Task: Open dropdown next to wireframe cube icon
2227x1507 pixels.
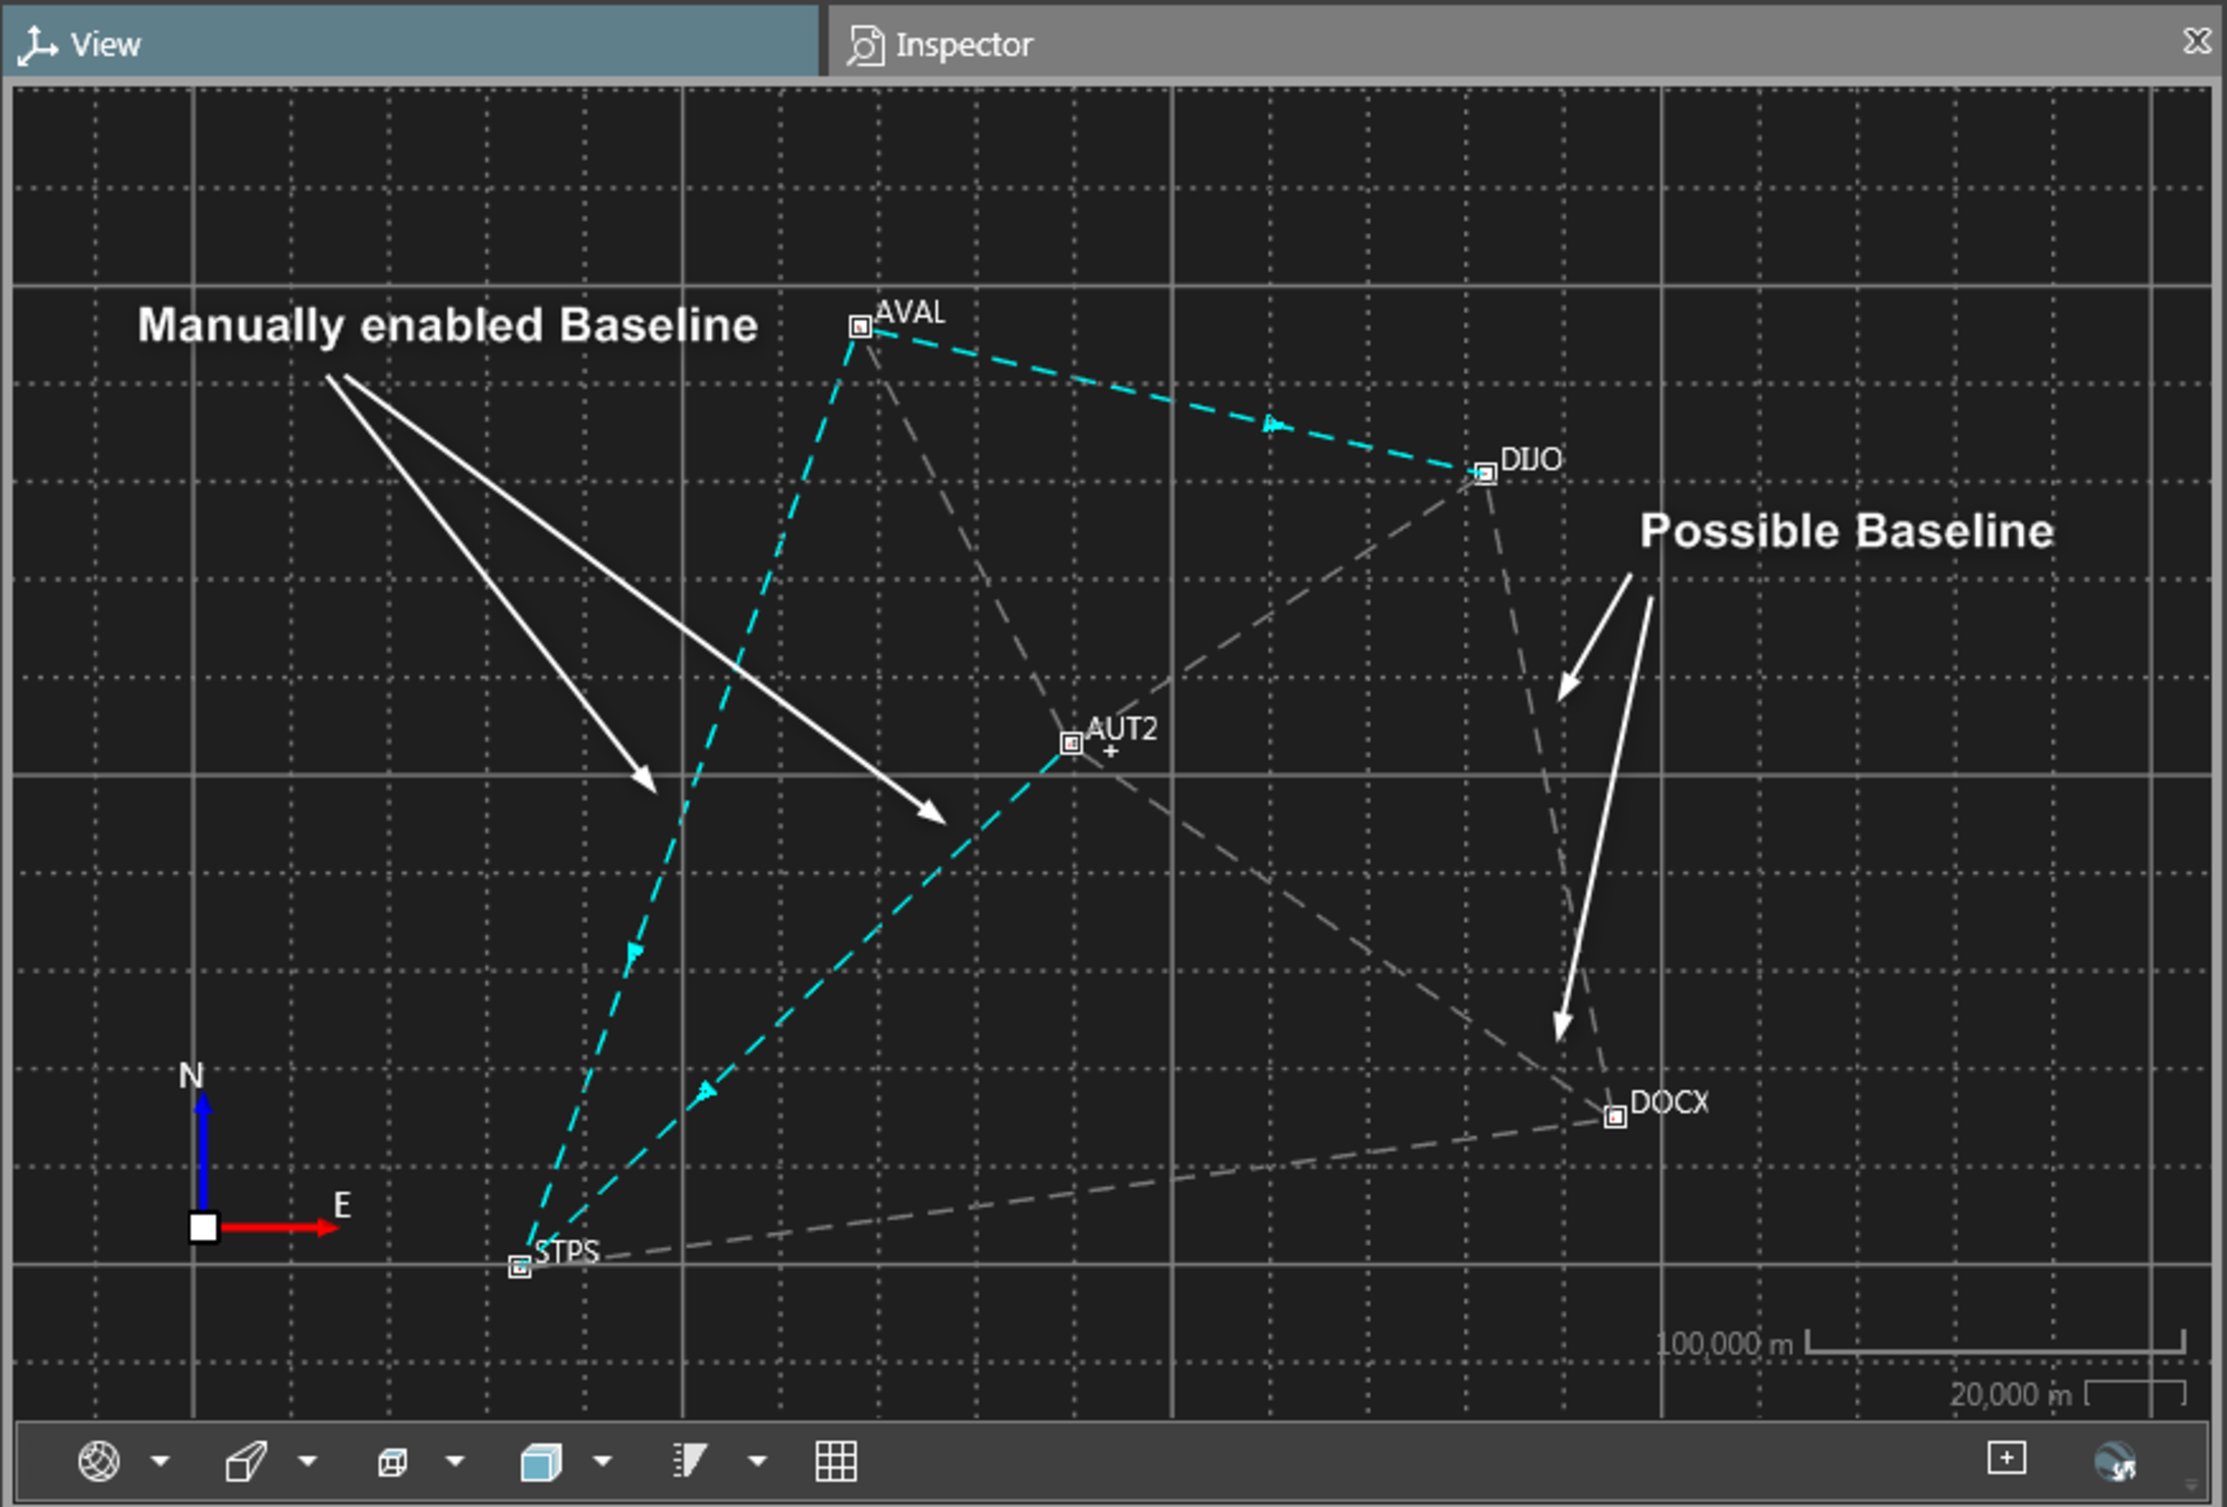Action: tap(455, 1462)
